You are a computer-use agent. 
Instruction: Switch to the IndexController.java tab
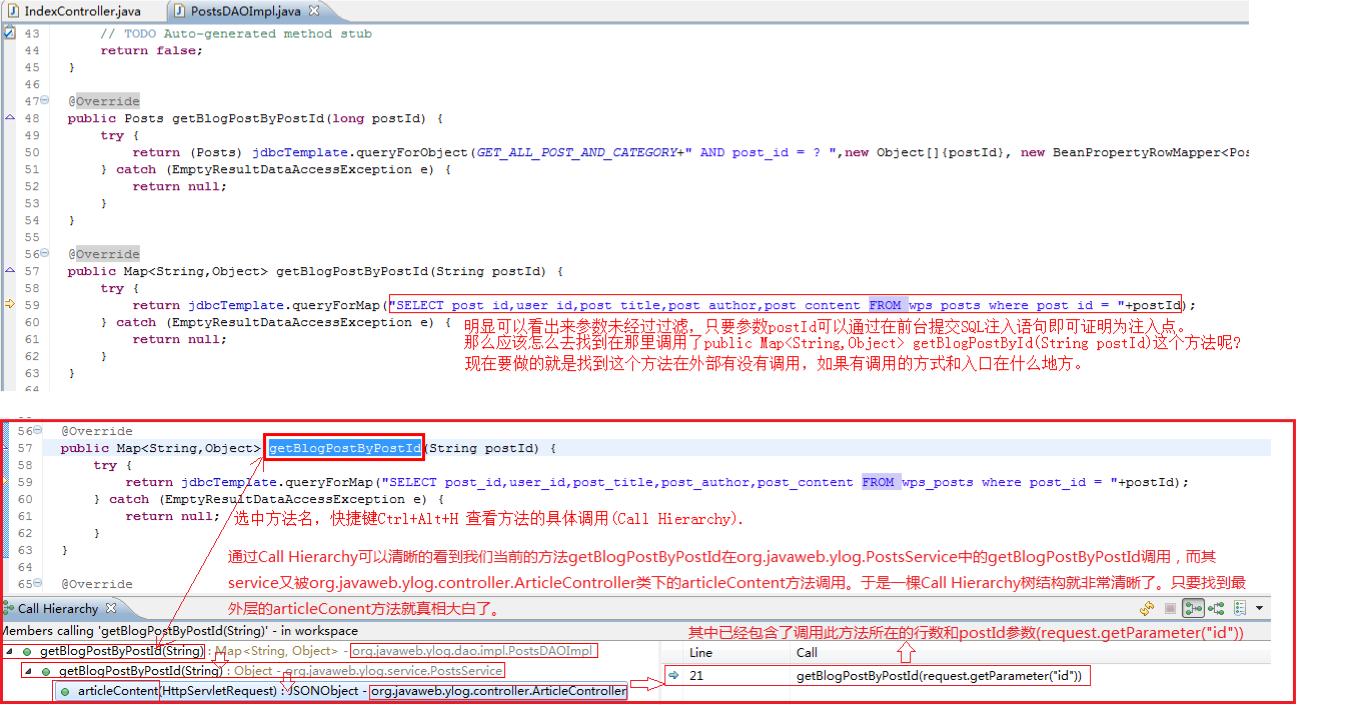[82, 11]
